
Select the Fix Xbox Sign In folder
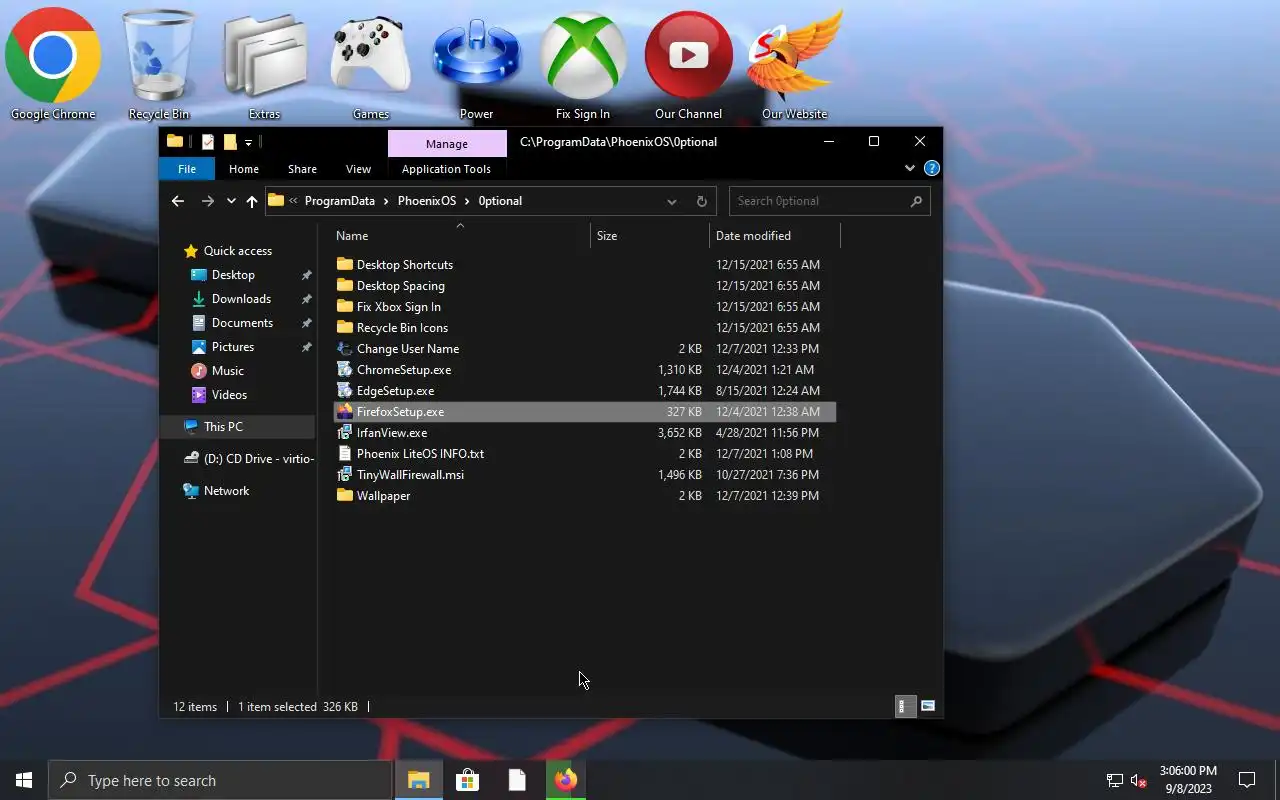(585, 307)
